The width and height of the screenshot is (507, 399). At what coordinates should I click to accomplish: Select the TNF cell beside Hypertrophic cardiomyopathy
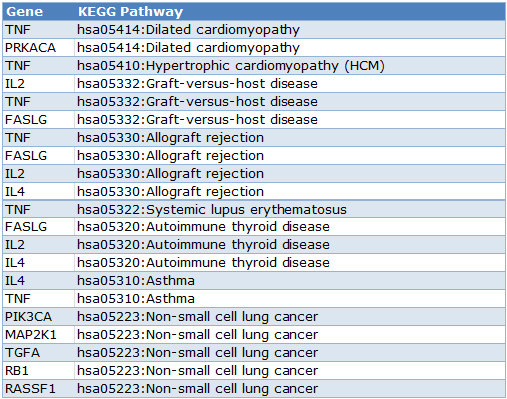pos(39,66)
